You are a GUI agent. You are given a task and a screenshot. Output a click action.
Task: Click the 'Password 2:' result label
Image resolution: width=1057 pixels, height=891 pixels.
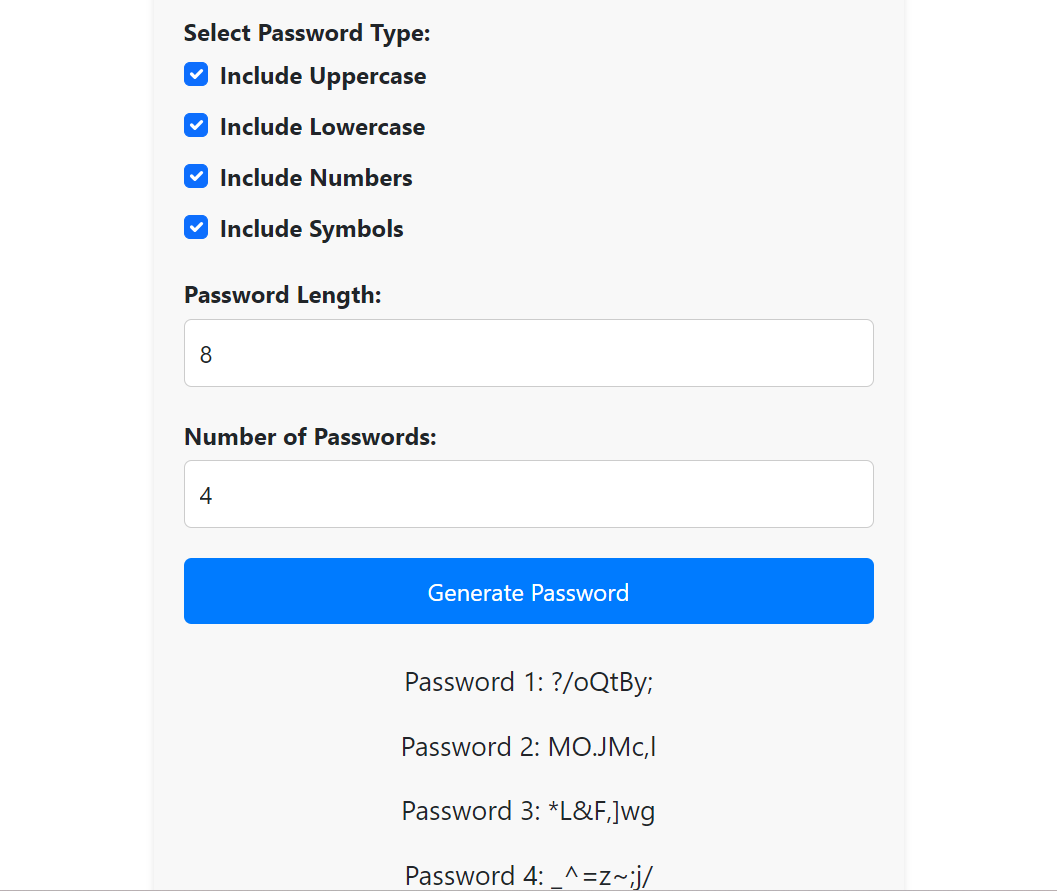470,747
